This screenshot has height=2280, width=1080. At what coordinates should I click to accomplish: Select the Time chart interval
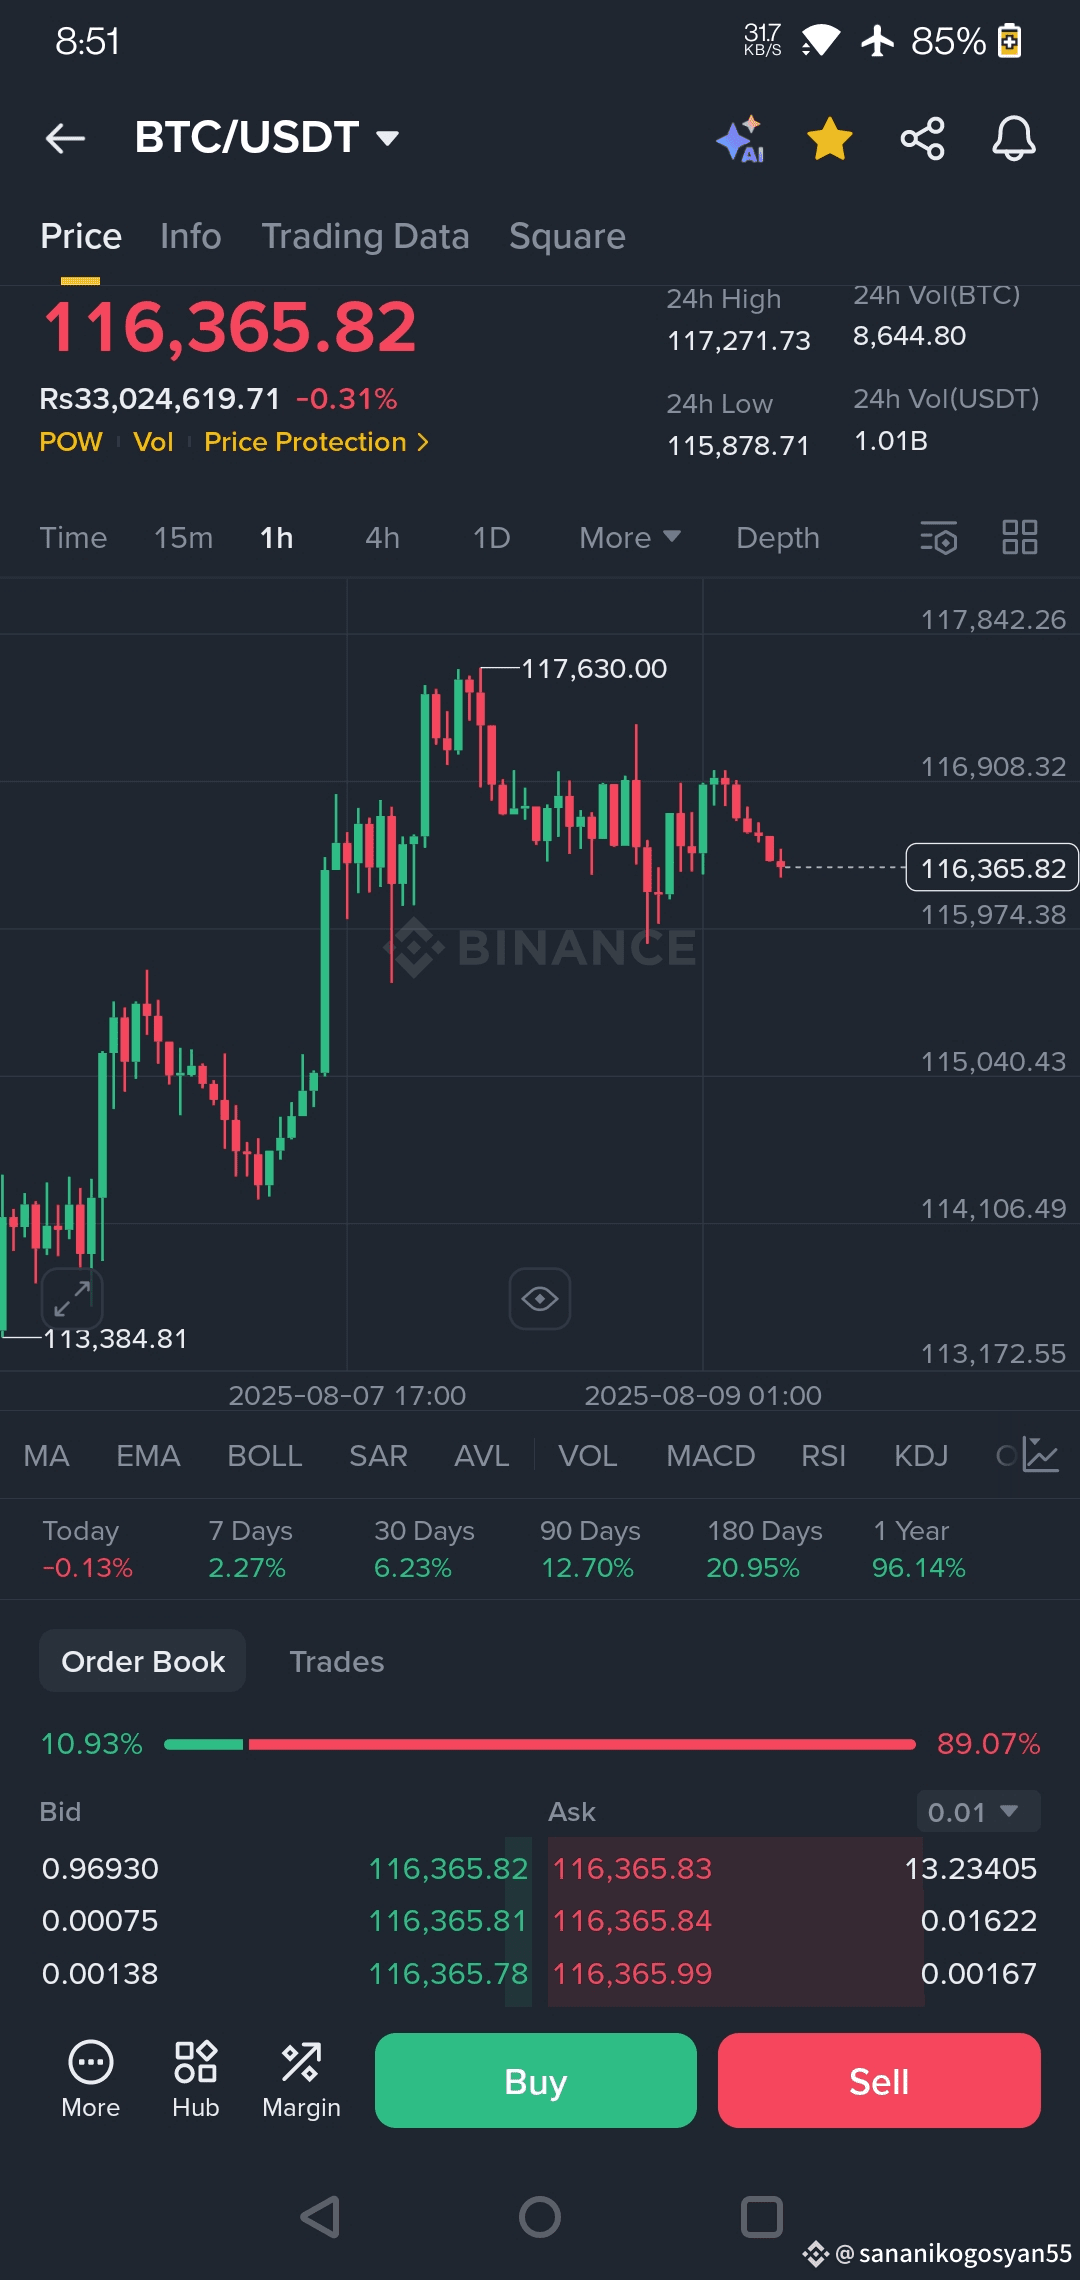tap(73, 538)
